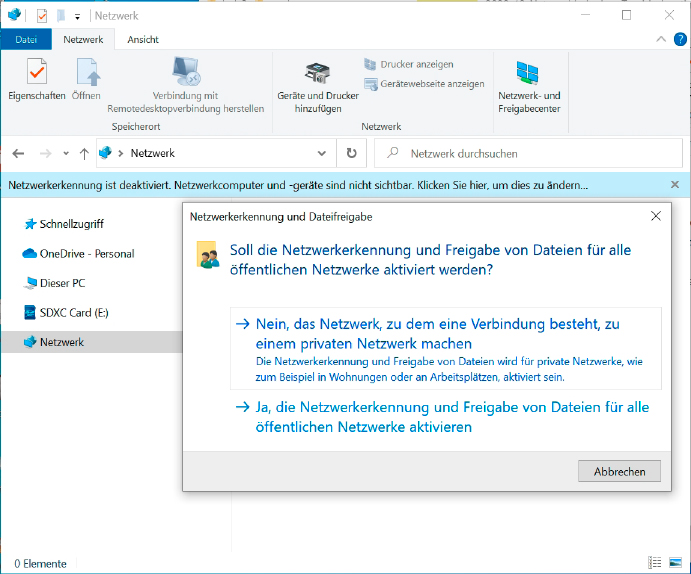Switch to details view in status bar
This screenshot has width=691, height=574.
coord(654,563)
